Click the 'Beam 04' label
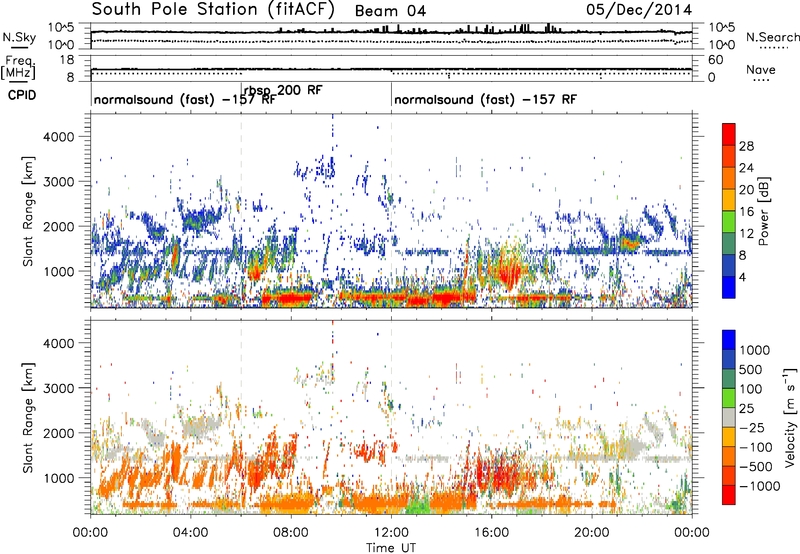800x554 pixels. (x=390, y=11)
